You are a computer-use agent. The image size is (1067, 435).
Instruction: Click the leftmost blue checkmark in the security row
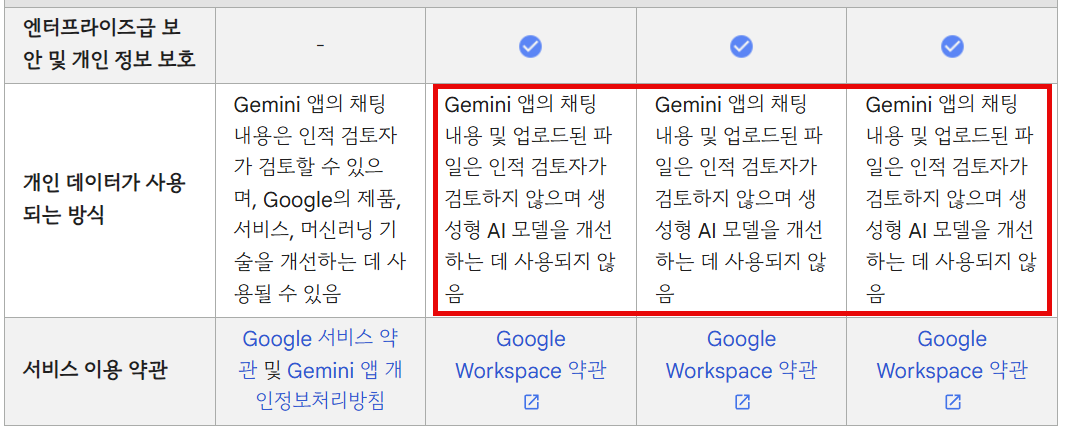tap(530, 46)
